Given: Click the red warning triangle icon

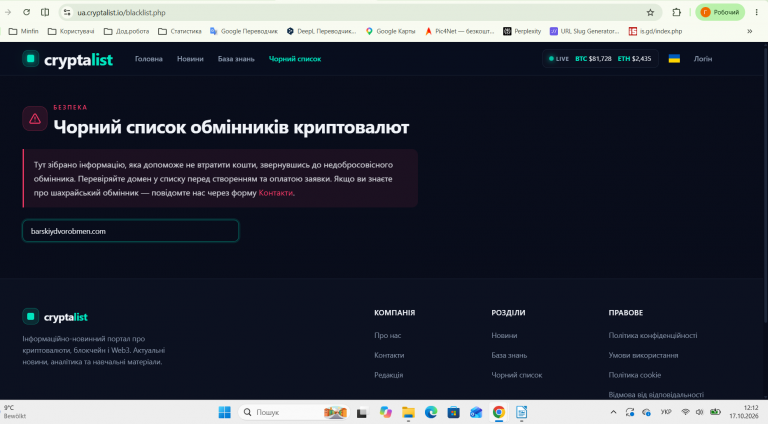Looking at the screenshot, I should pyautogui.click(x=35, y=119).
